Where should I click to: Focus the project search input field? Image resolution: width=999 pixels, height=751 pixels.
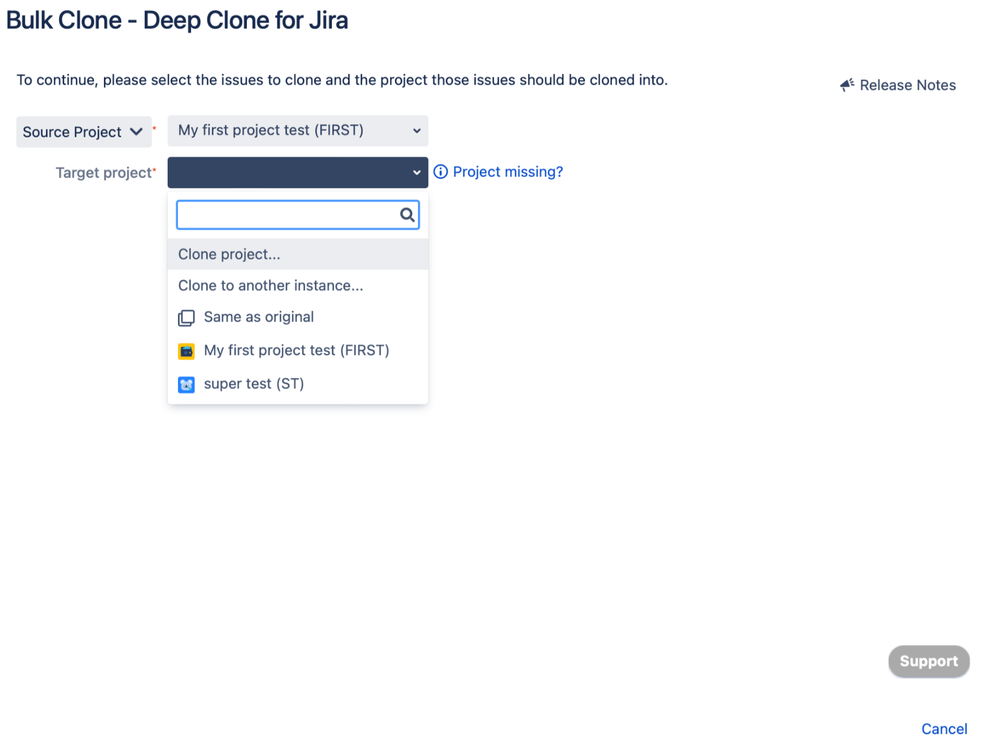tap(298, 215)
